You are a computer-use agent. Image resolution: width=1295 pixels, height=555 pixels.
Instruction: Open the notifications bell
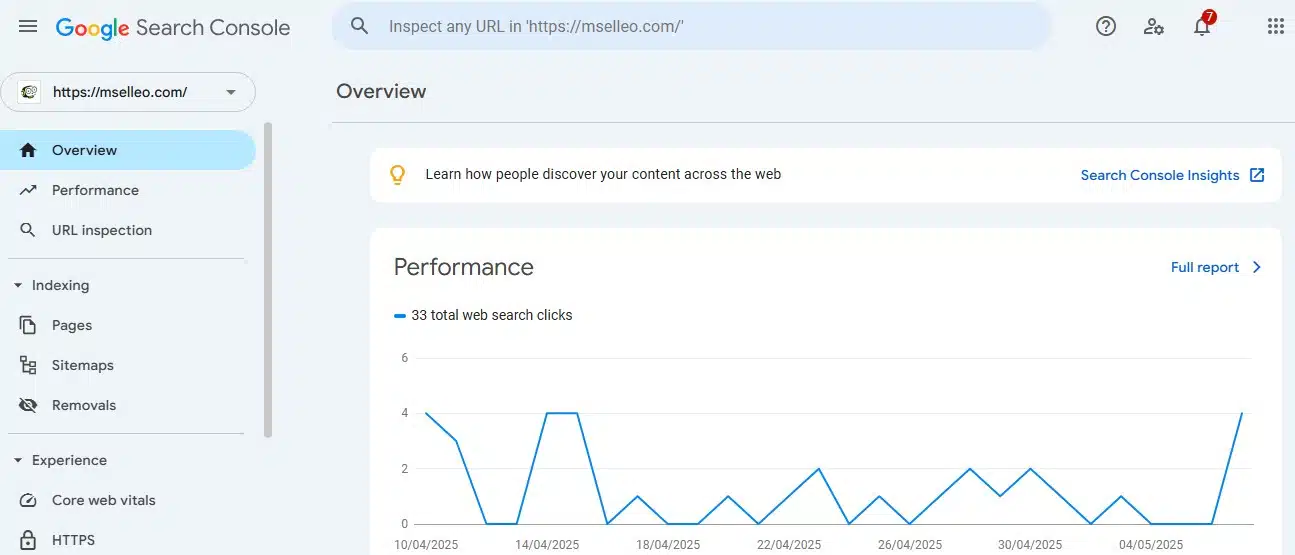click(x=1203, y=26)
